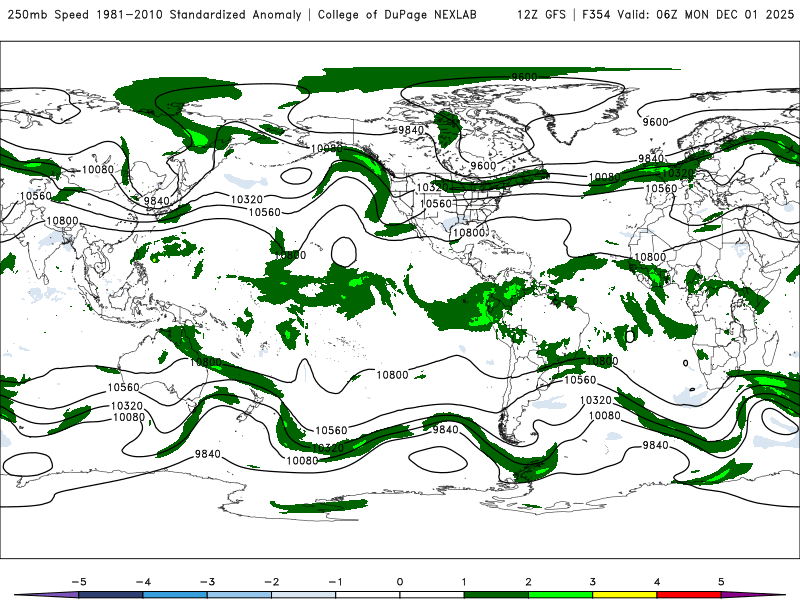Click the legend tick label '-1'
Image resolution: width=800 pixels, height=600 pixels.
pyautogui.click(x=335, y=582)
